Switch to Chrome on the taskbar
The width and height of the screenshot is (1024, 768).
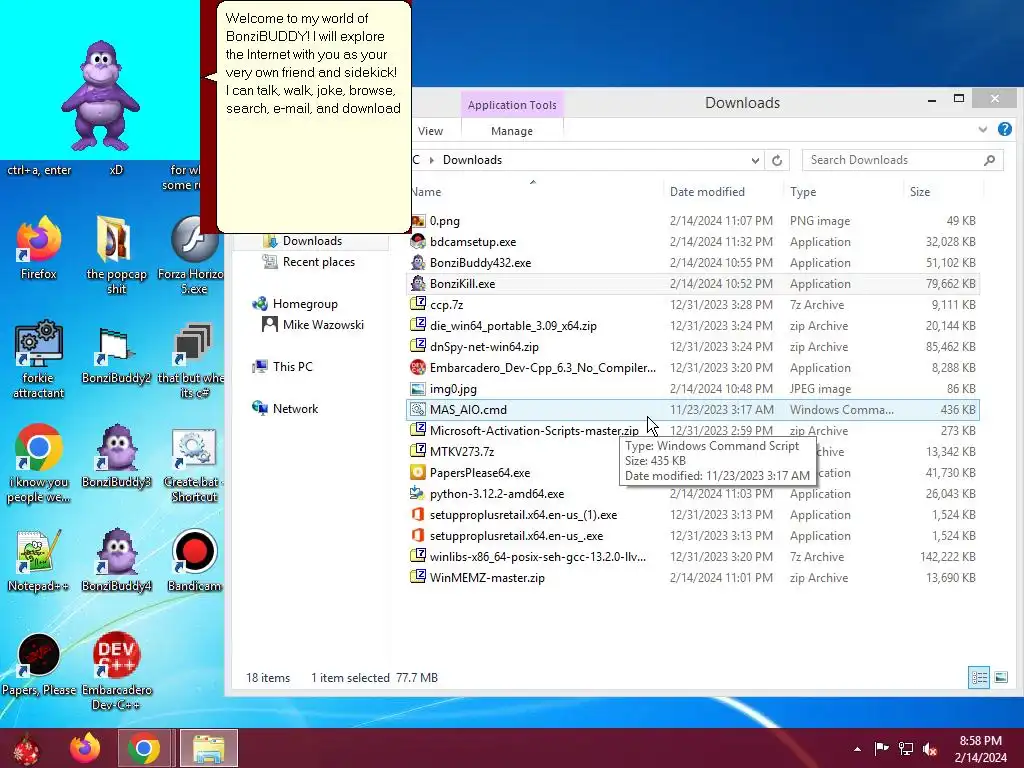(x=144, y=748)
